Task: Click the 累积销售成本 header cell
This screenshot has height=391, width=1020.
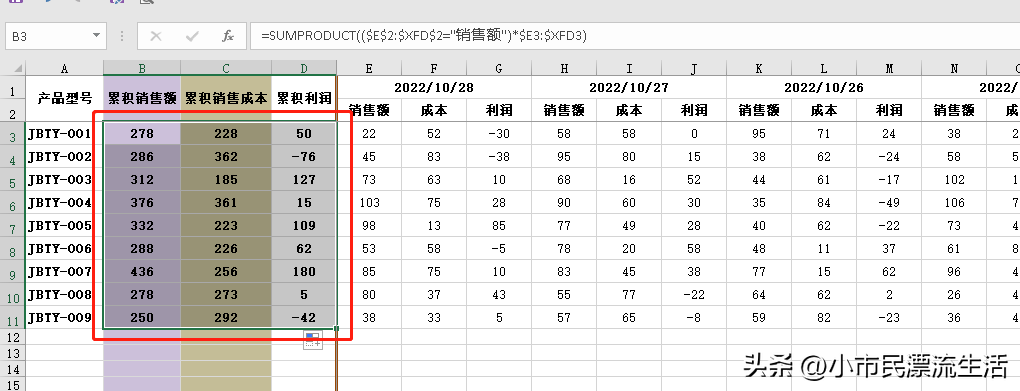Action: (226, 99)
